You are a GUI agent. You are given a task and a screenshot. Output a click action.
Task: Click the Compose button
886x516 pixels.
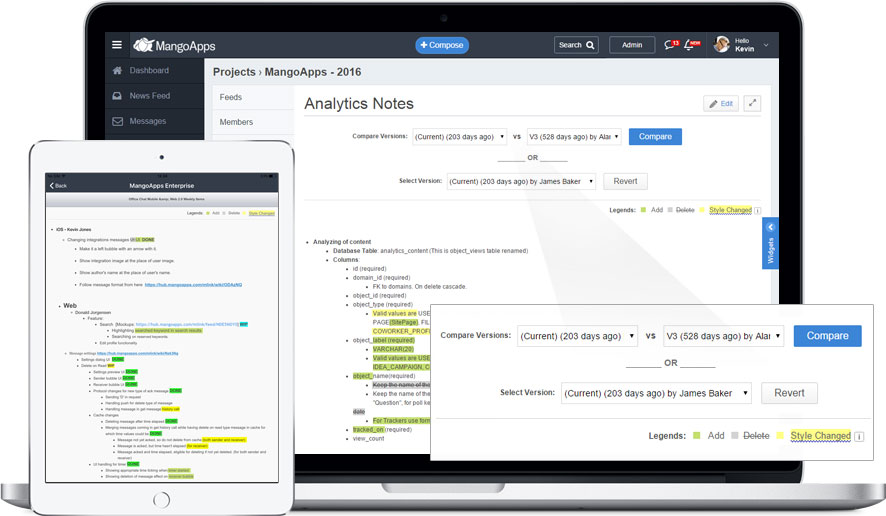(x=442, y=45)
